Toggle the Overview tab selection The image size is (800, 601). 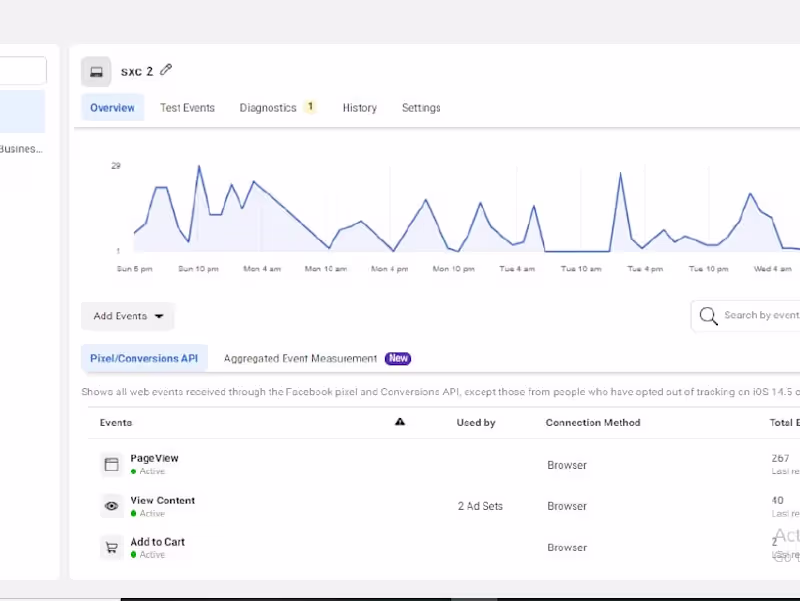[112, 107]
